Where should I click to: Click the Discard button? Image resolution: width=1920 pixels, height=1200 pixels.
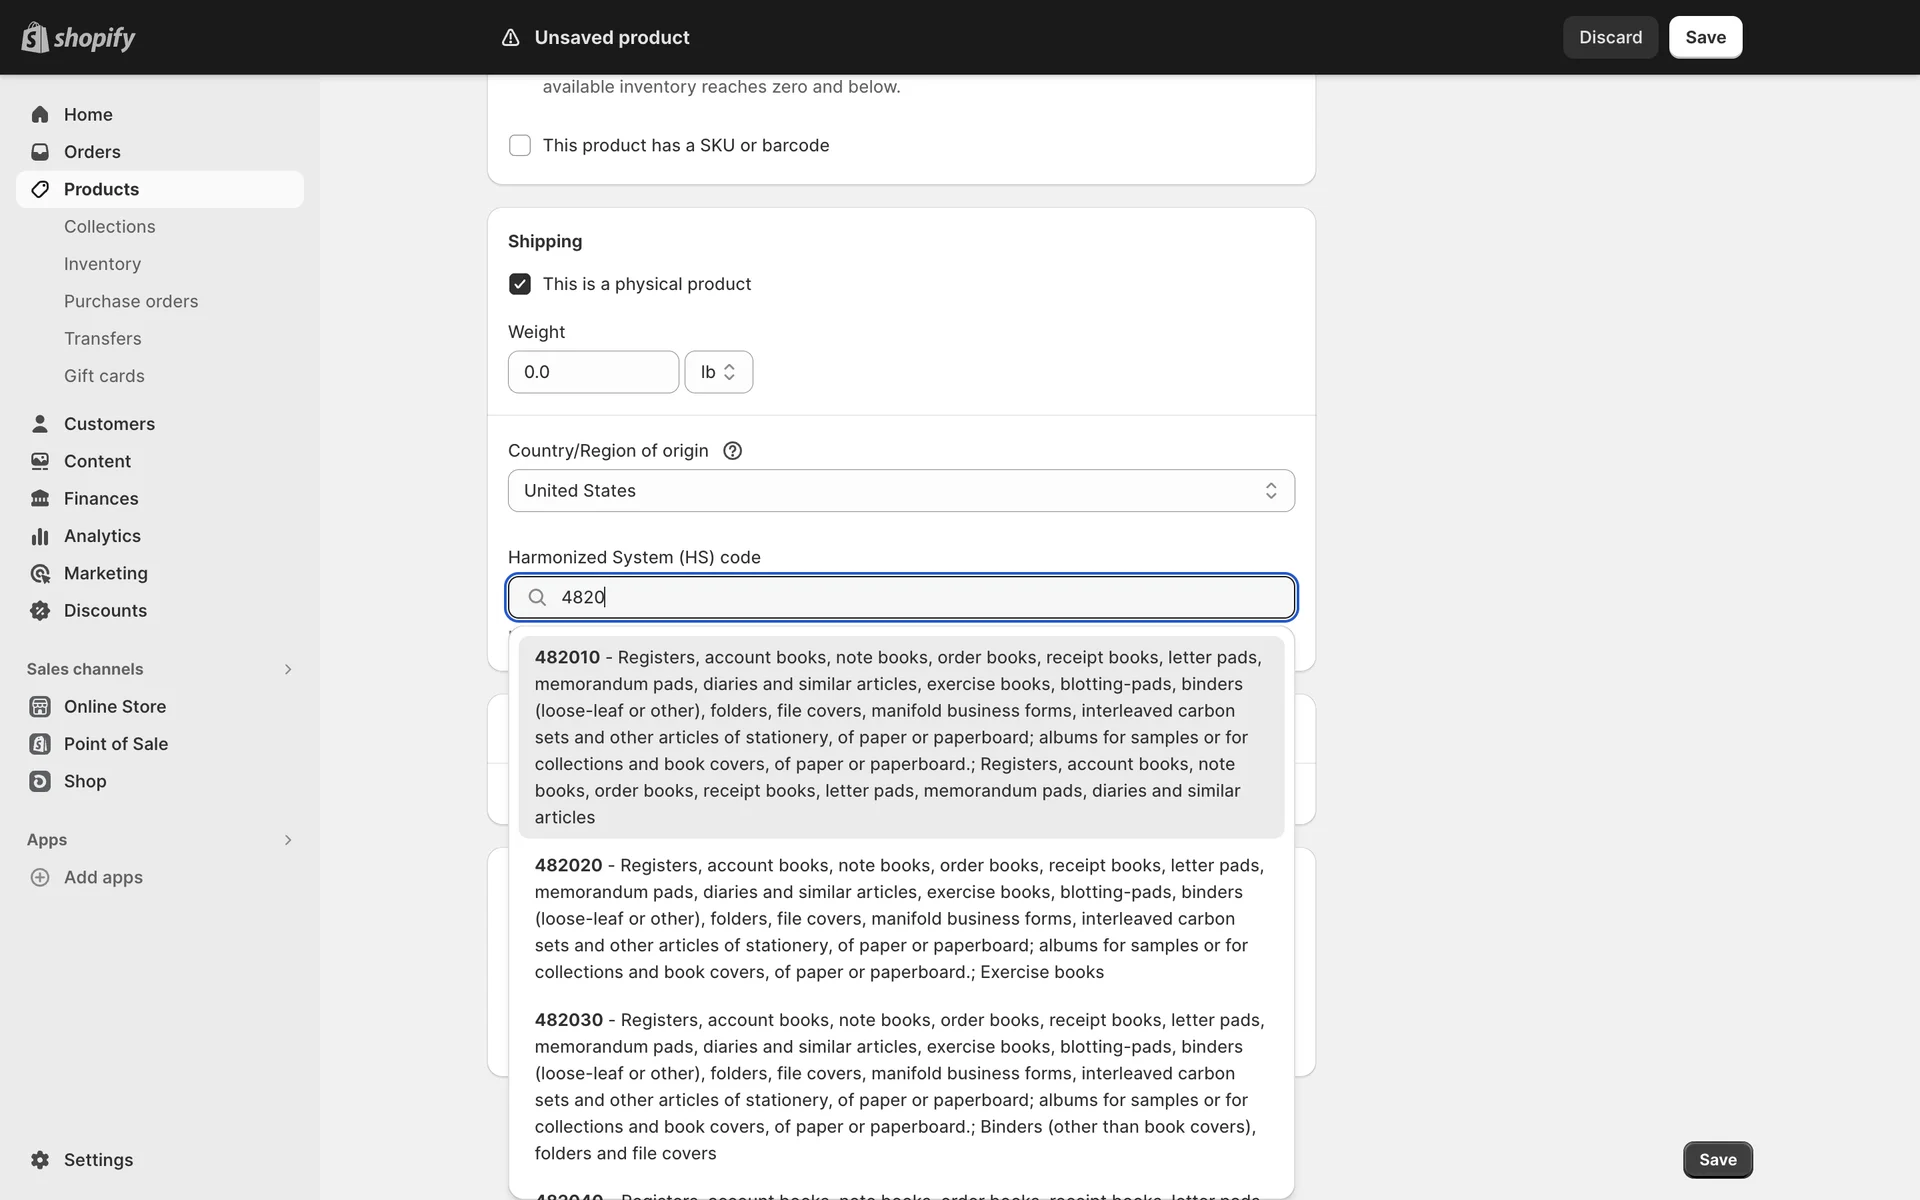point(1610,37)
